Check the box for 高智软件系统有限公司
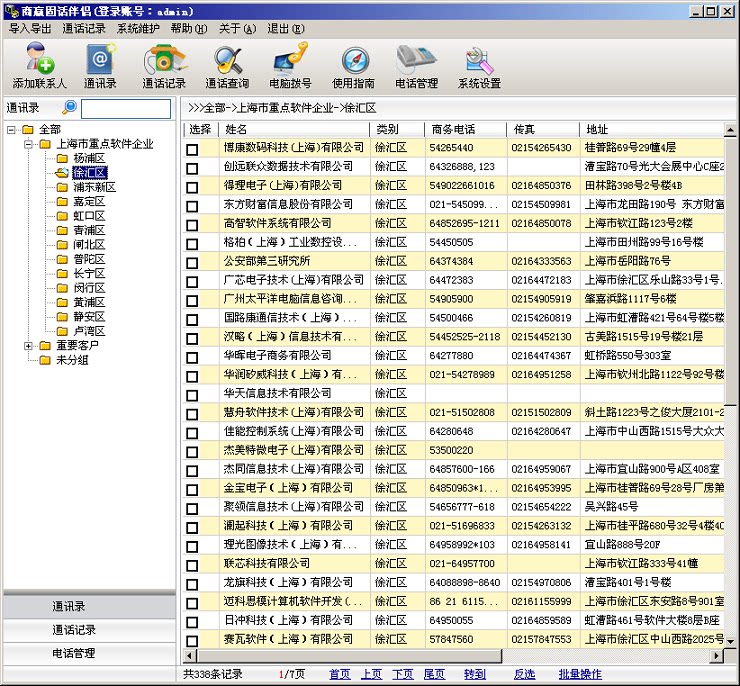 pyautogui.click(x=192, y=225)
